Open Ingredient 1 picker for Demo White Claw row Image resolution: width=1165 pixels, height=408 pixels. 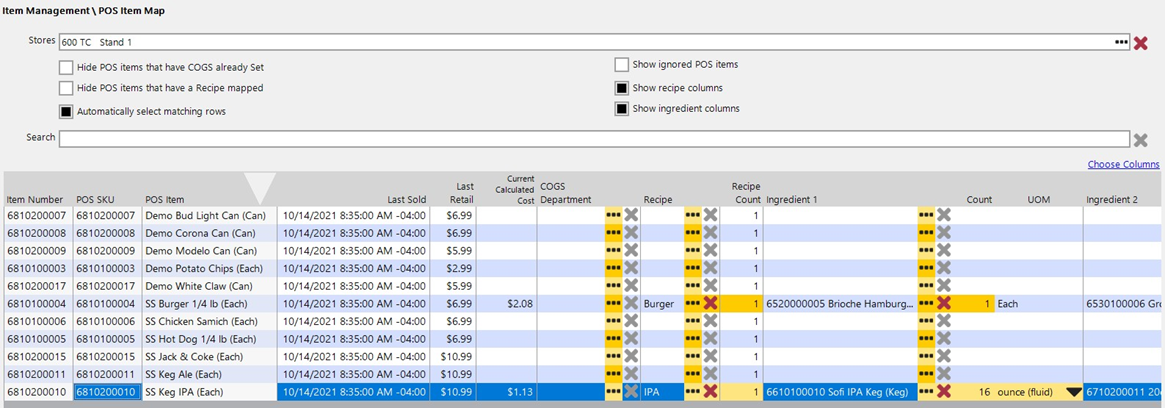tap(926, 285)
